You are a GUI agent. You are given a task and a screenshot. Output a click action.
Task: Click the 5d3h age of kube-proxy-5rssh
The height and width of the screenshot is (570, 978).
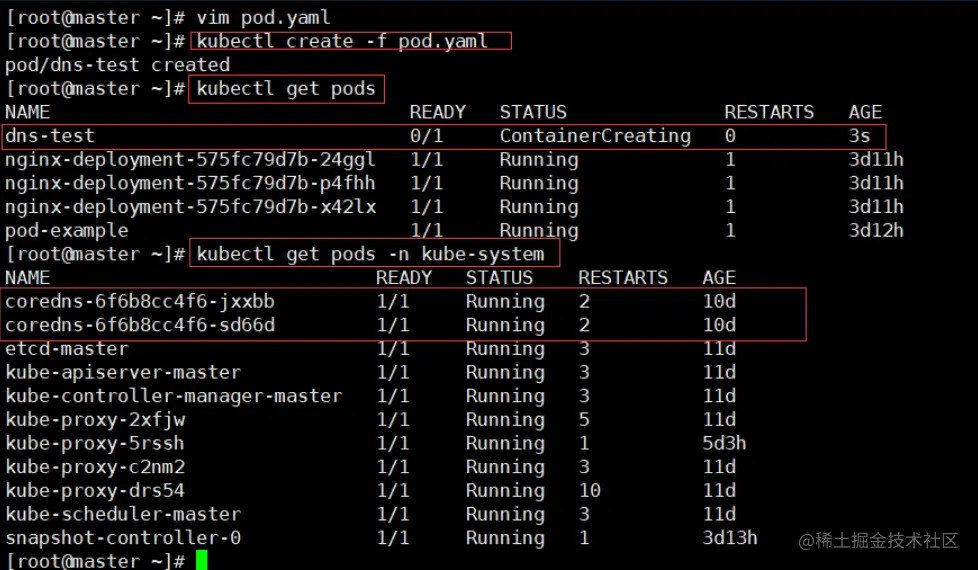pos(724,443)
